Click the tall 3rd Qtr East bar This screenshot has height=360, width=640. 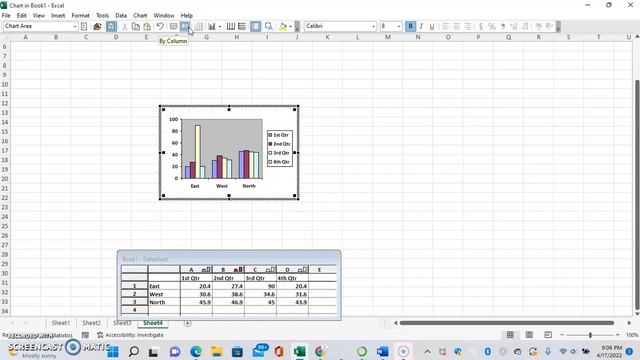click(x=198, y=151)
